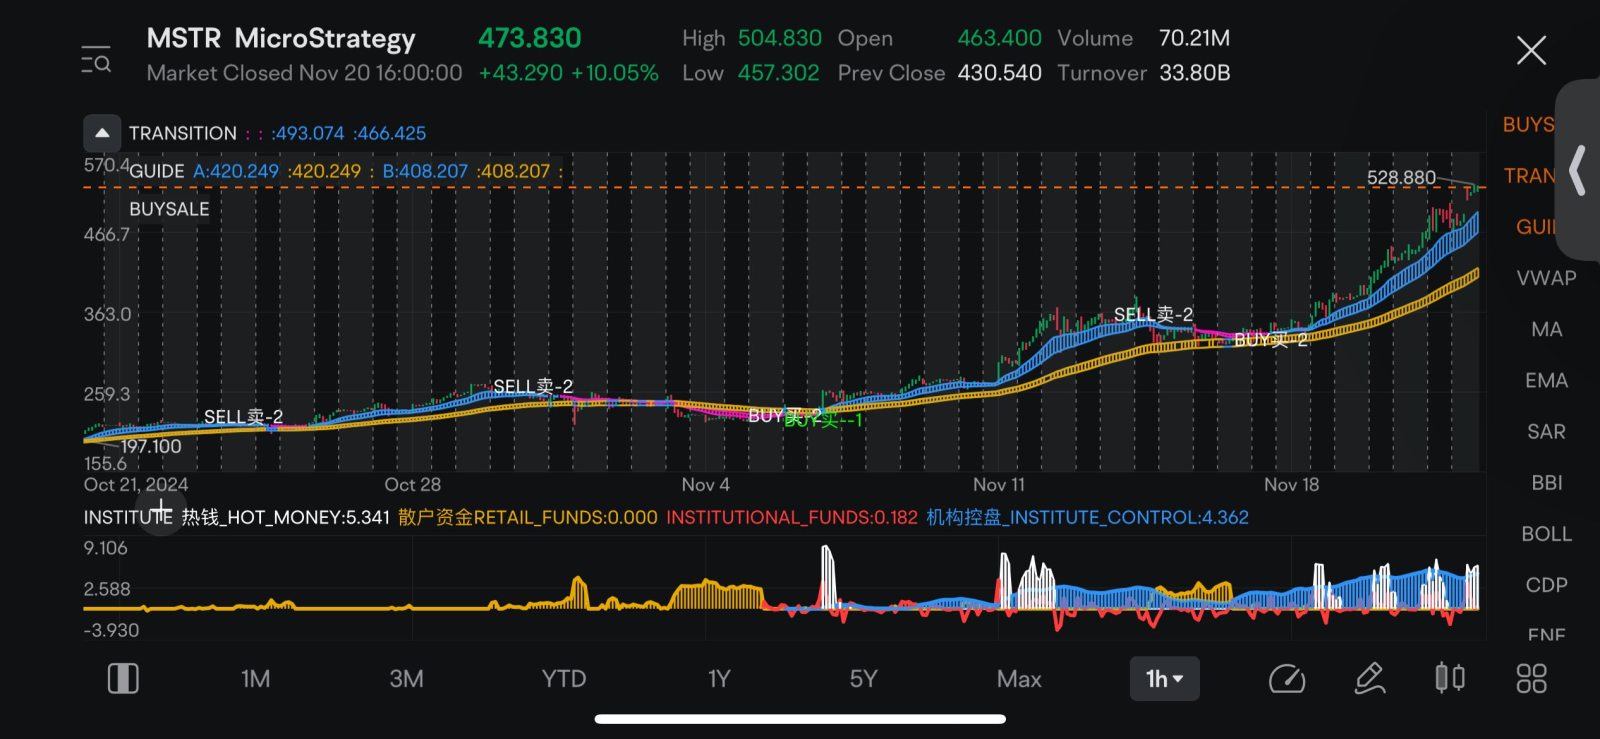Switch chart type via candlestick icon

(1450, 678)
